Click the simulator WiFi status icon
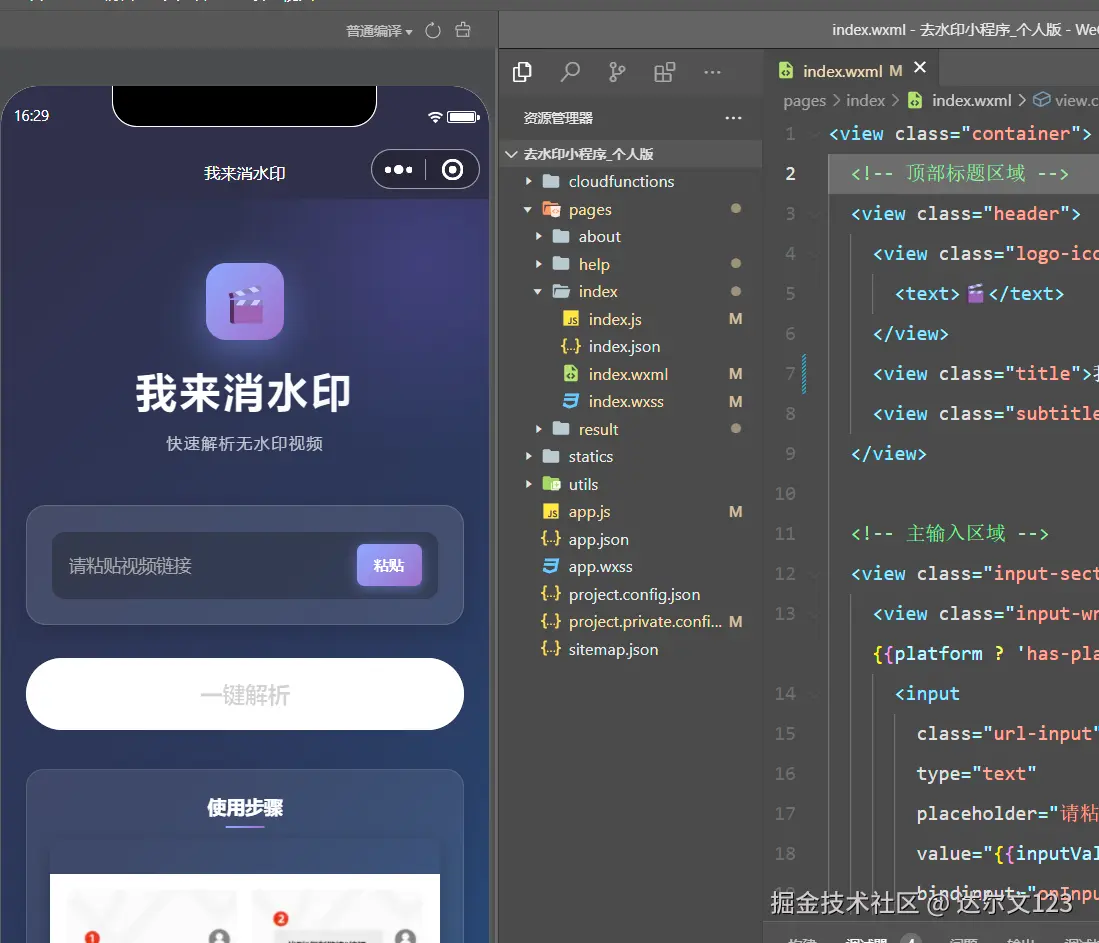This screenshot has height=943, width=1099. (x=435, y=116)
